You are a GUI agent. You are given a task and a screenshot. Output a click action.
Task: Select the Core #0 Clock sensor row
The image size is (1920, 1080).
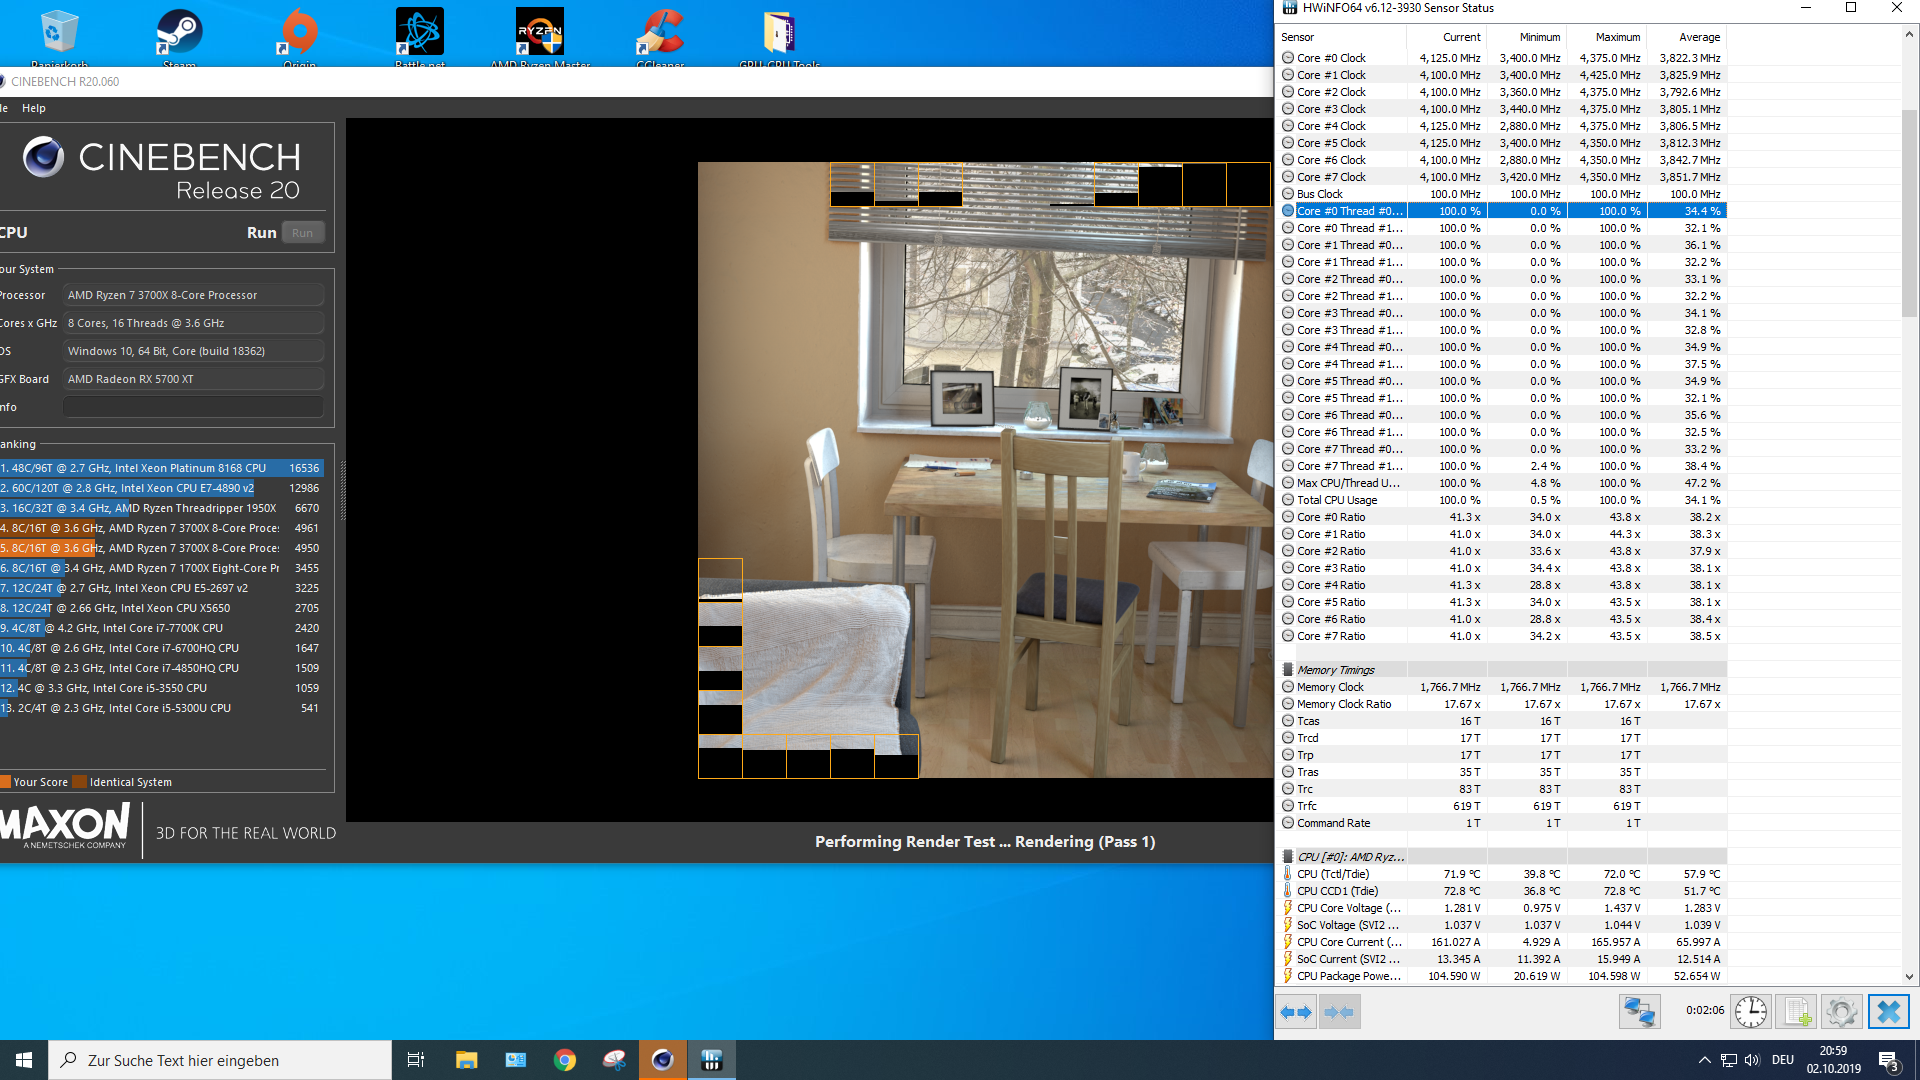(1331, 58)
